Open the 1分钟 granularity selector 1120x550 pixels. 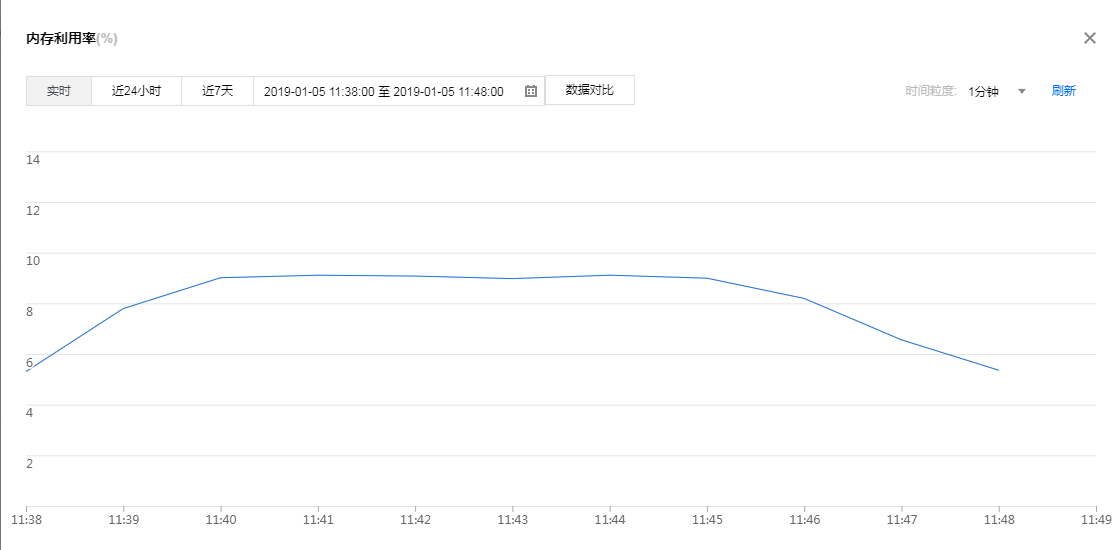click(984, 91)
